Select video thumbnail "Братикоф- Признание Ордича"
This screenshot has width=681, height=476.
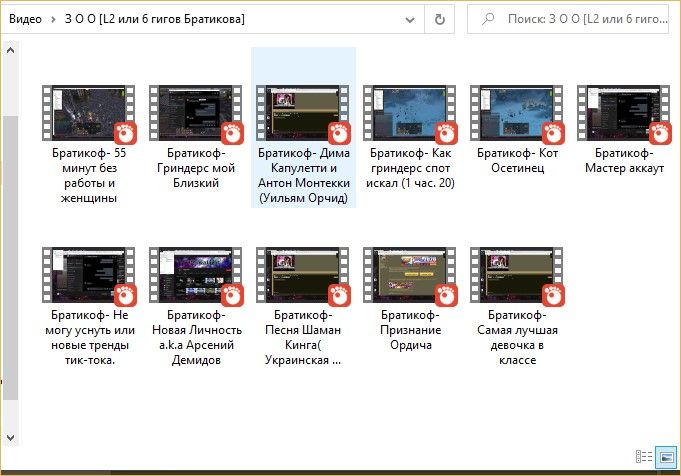click(410, 275)
